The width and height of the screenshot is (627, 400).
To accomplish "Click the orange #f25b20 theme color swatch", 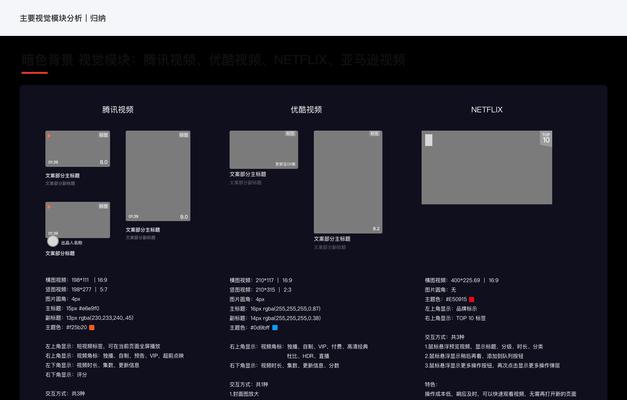I will 92,328.
